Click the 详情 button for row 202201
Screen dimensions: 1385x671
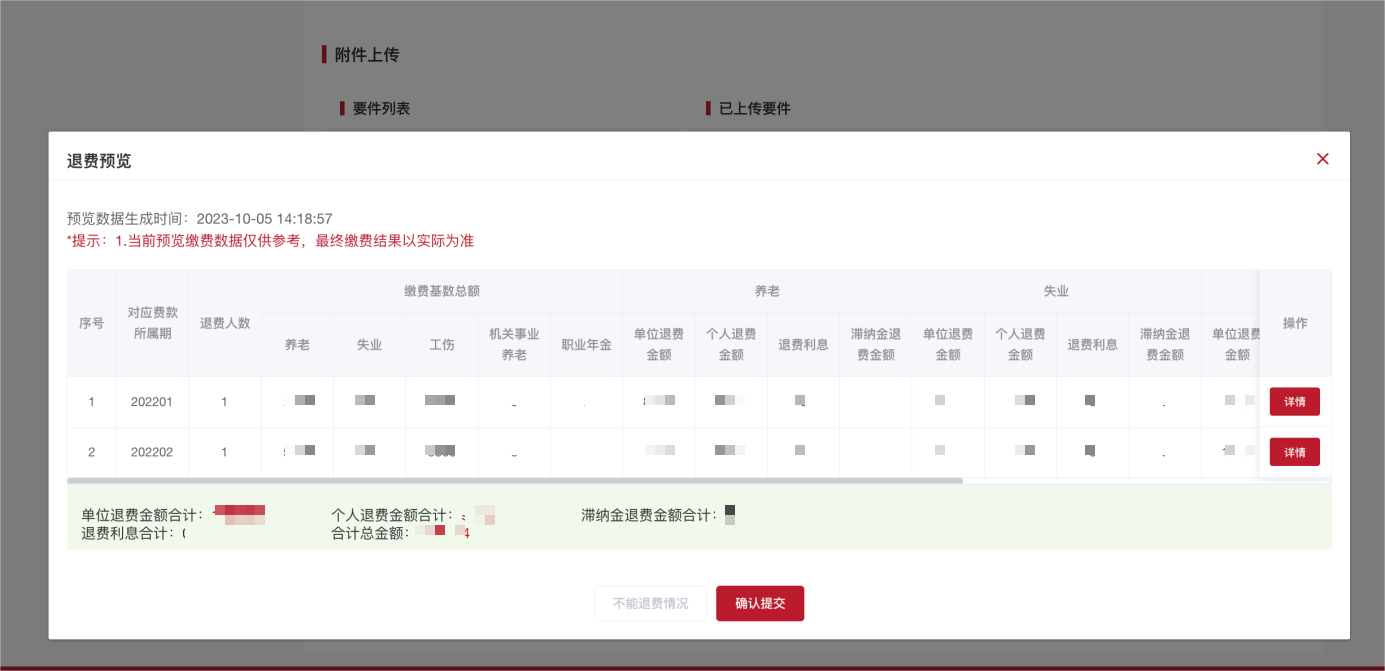pos(1294,401)
